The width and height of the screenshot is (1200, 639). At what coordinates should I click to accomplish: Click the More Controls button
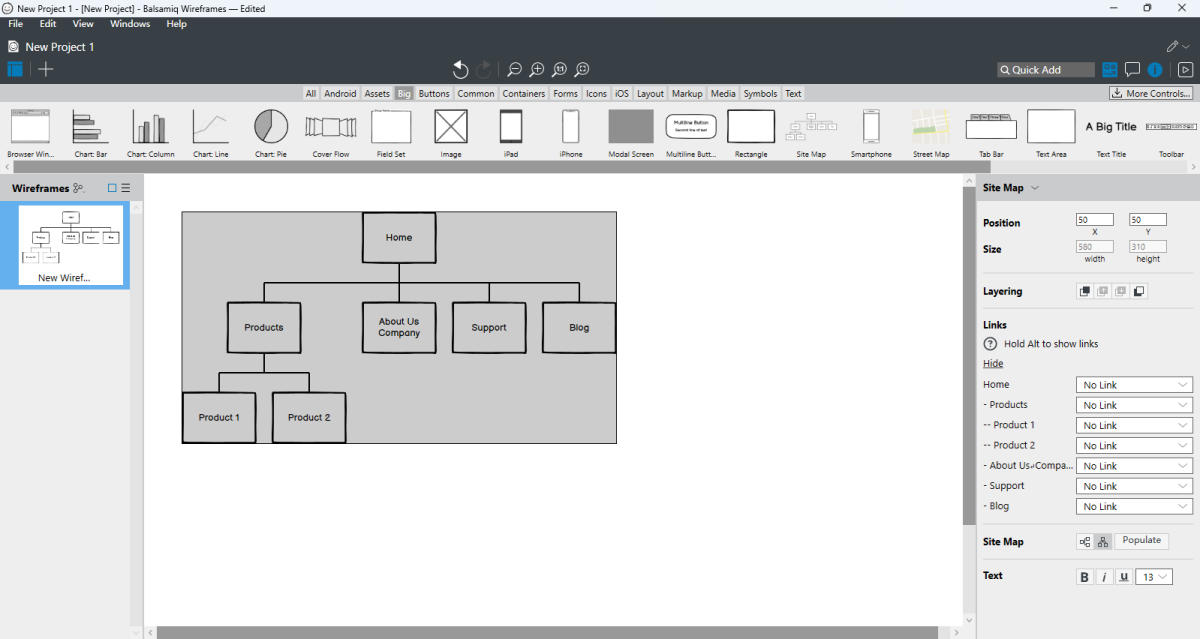[x=1151, y=94]
